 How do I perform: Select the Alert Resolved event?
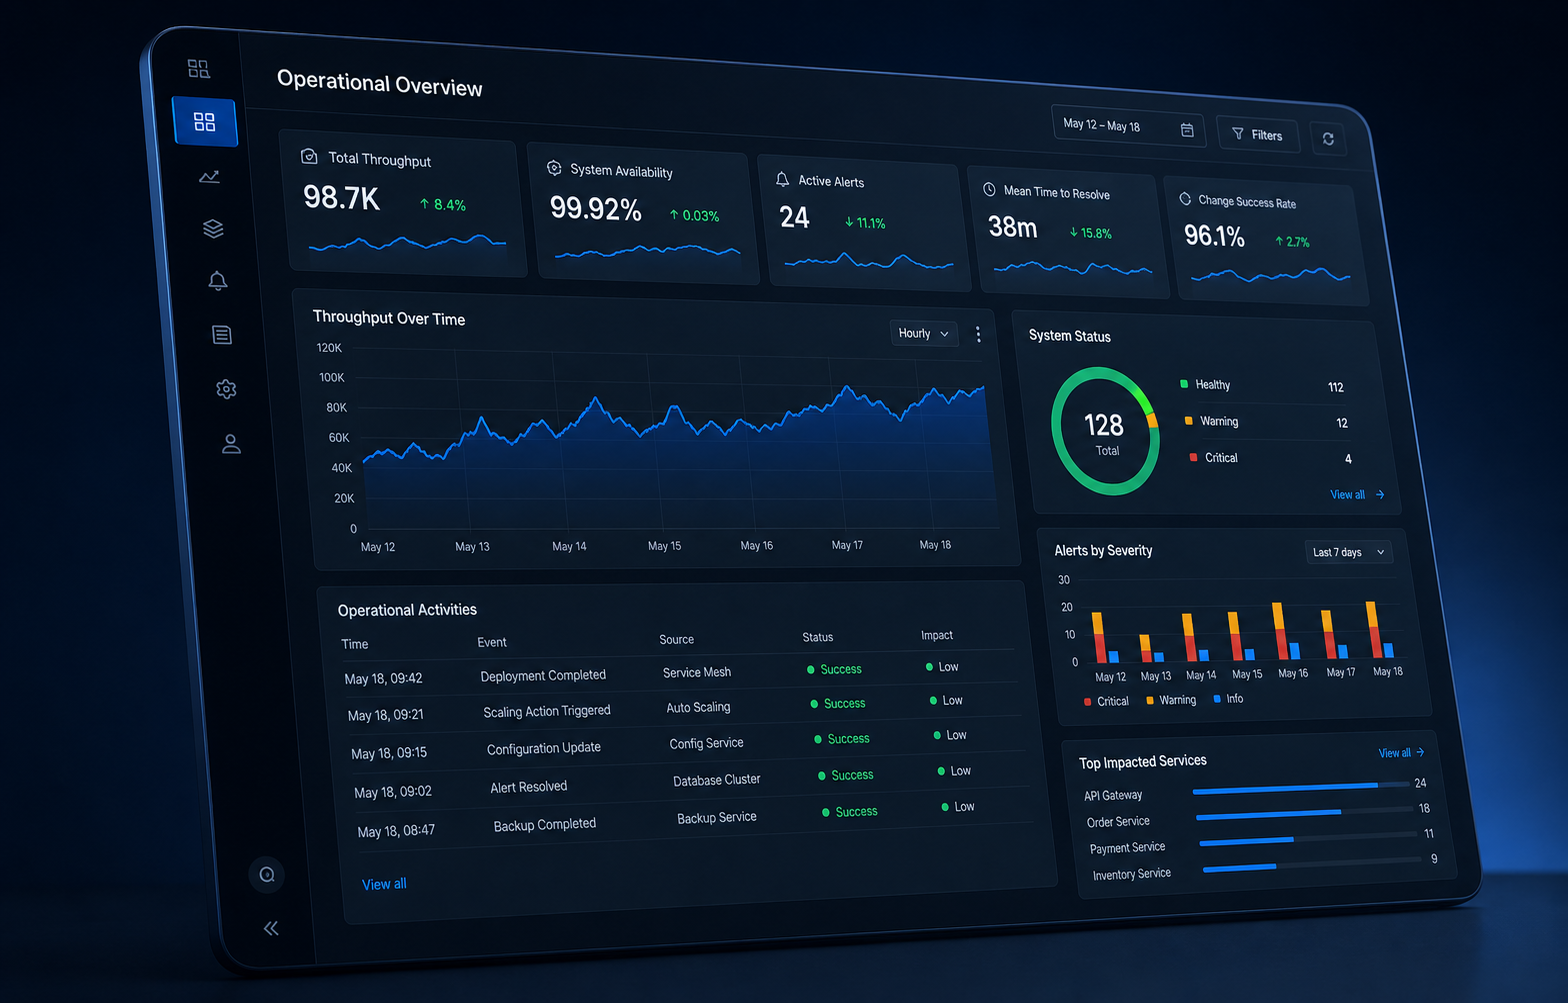(529, 787)
